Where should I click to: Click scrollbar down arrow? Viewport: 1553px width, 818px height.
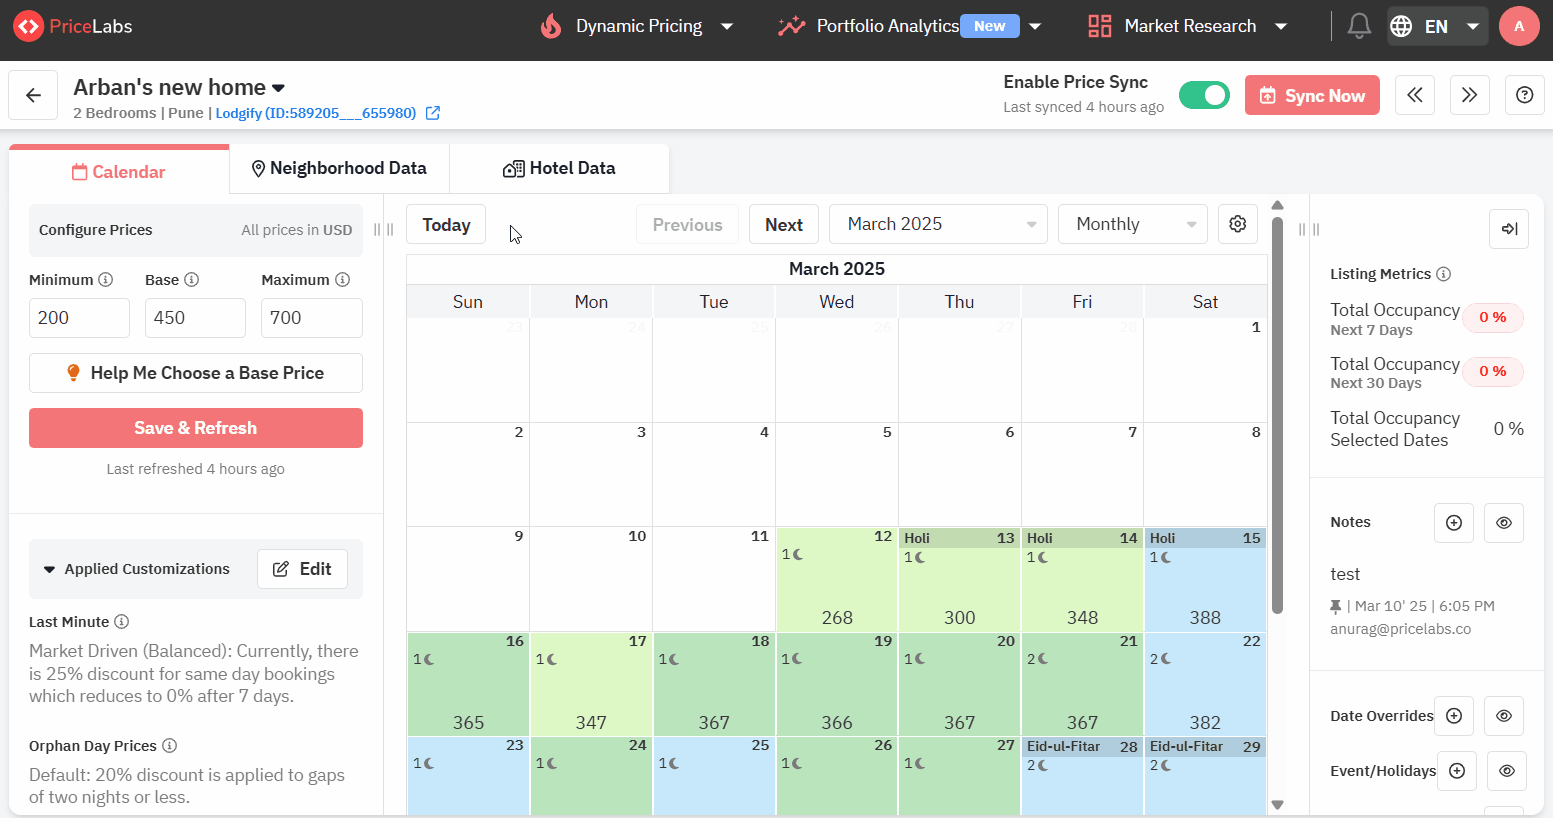pos(1277,804)
